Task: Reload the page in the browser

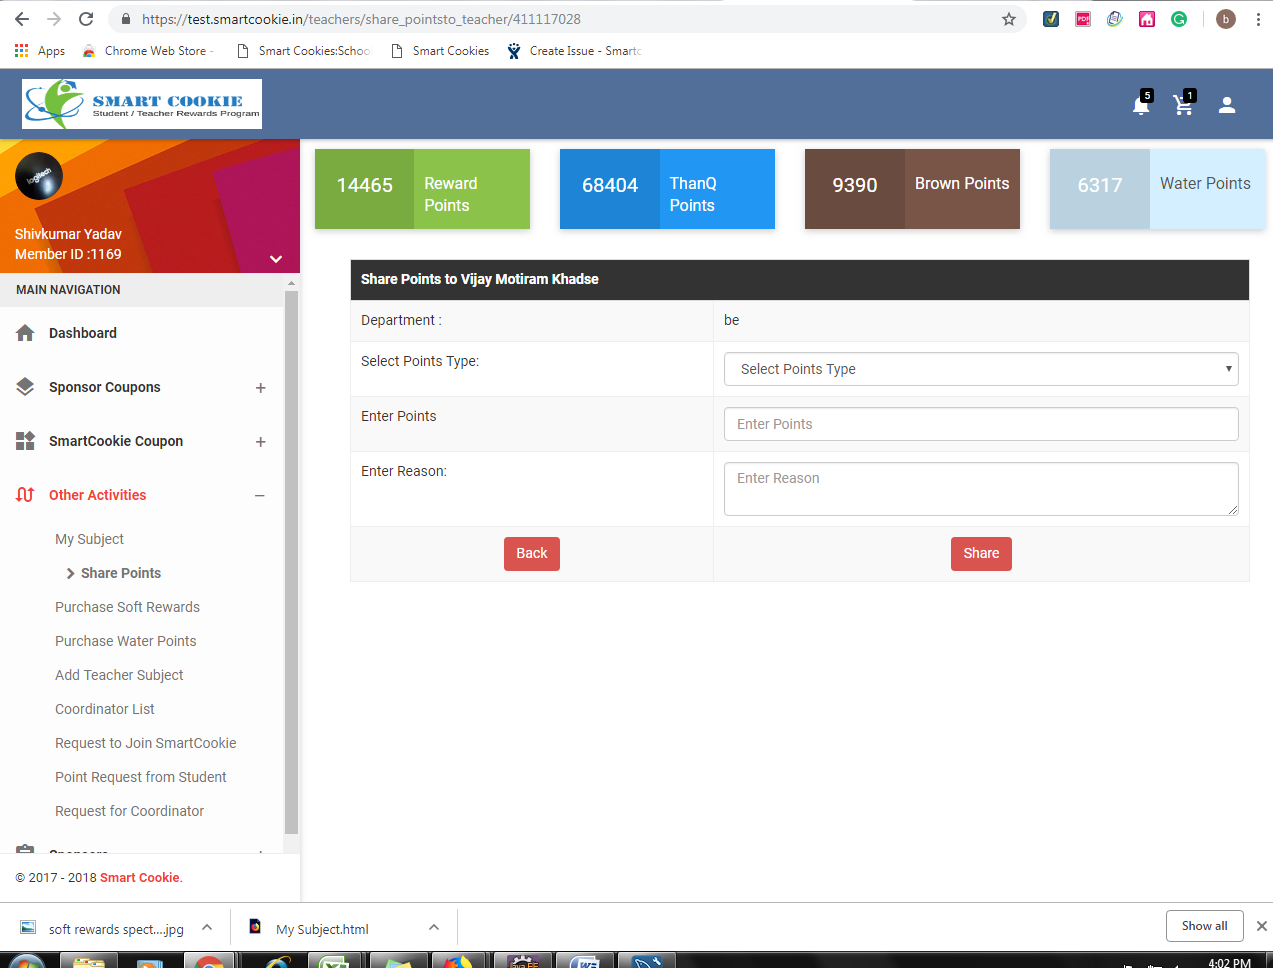Action: (86, 19)
